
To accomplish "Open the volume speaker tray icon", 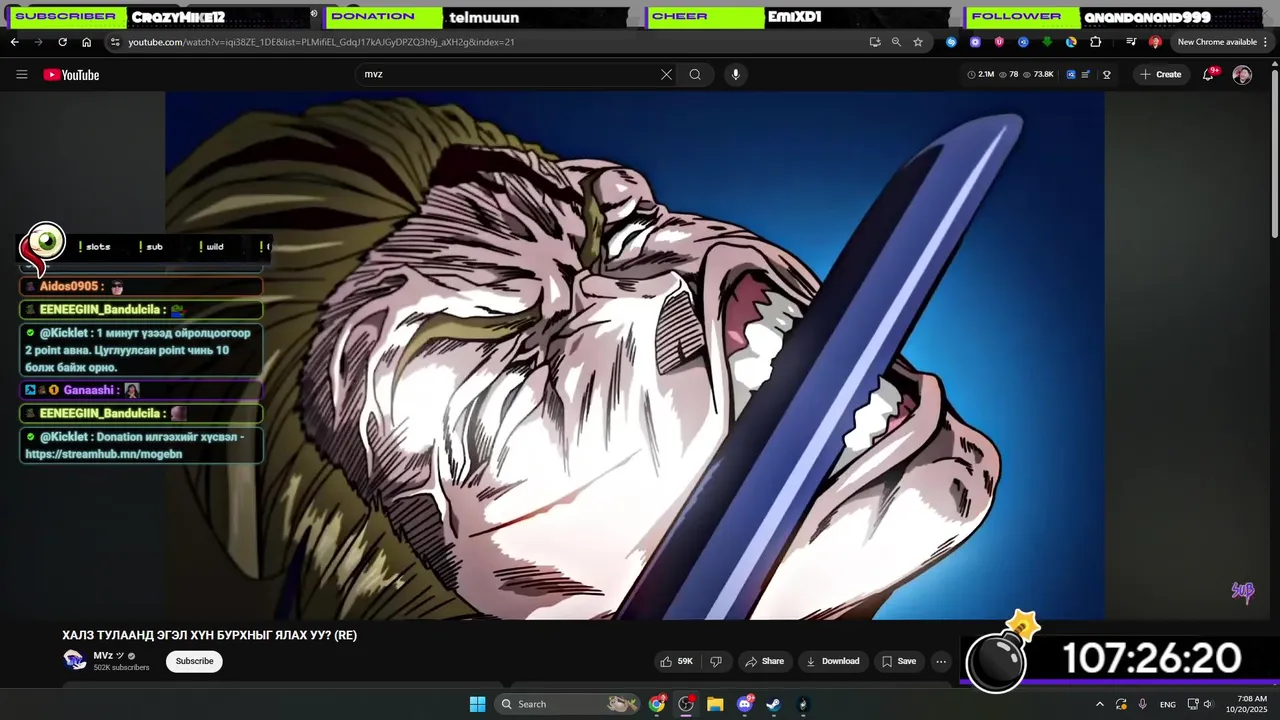I will (x=1207, y=704).
